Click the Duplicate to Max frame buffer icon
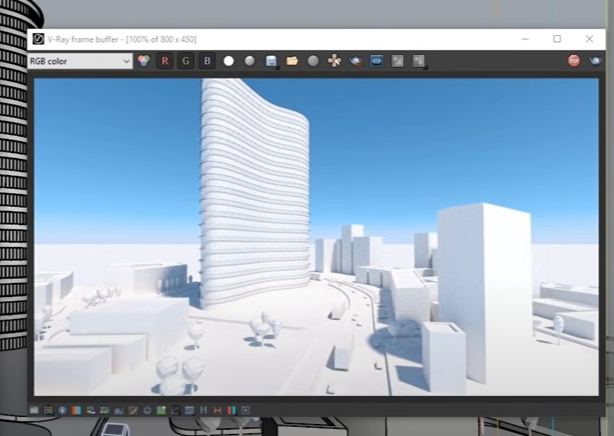The height and width of the screenshot is (436, 614). [334, 61]
